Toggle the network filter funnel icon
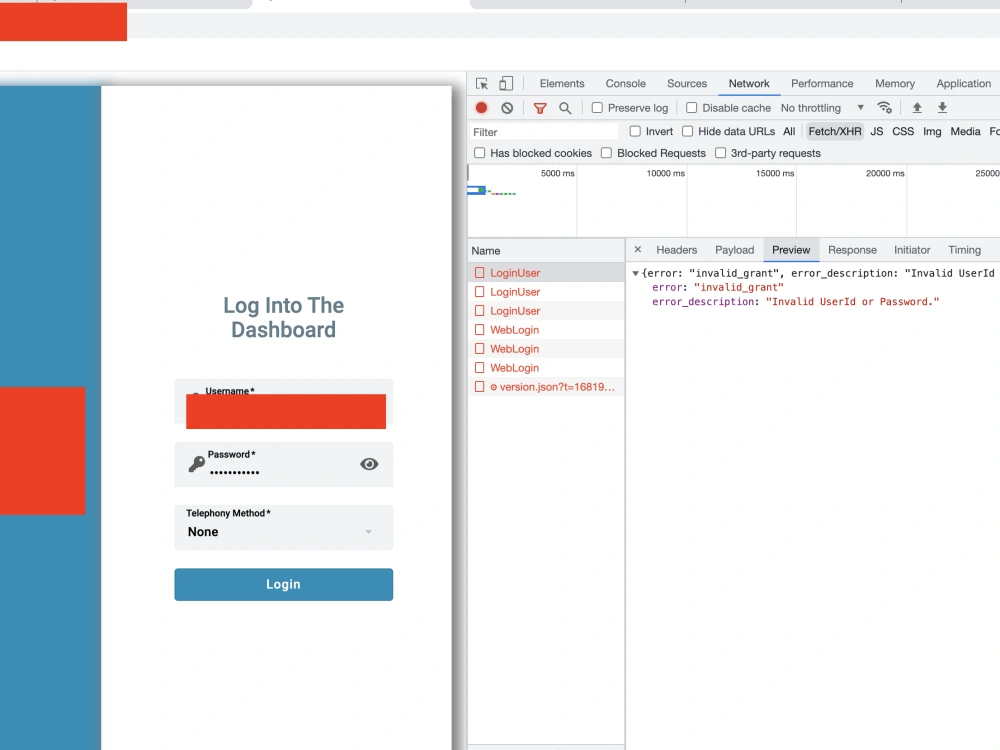This screenshot has width=1000, height=750. (x=540, y=108)
